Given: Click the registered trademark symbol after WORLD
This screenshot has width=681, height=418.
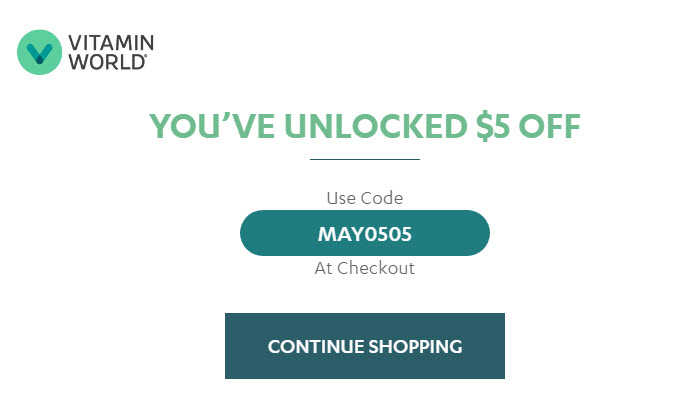Looking at the screenshot, I should click(x=146, y=56).
